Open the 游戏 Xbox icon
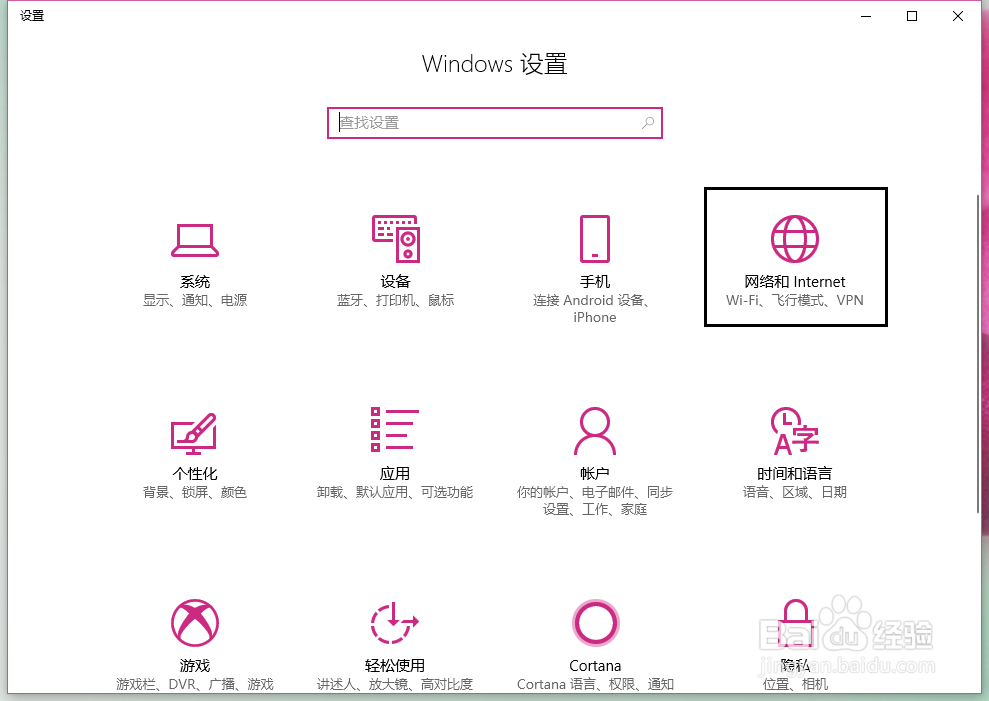 click(x=195, y=623)
